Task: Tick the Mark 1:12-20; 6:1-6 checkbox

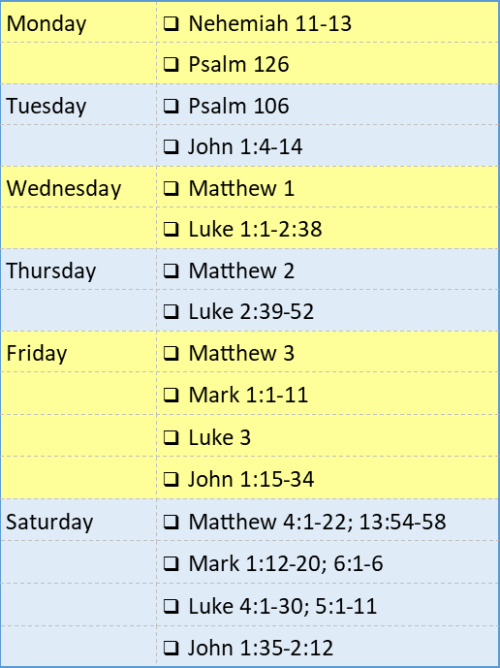Action: [x=171, y=563]
